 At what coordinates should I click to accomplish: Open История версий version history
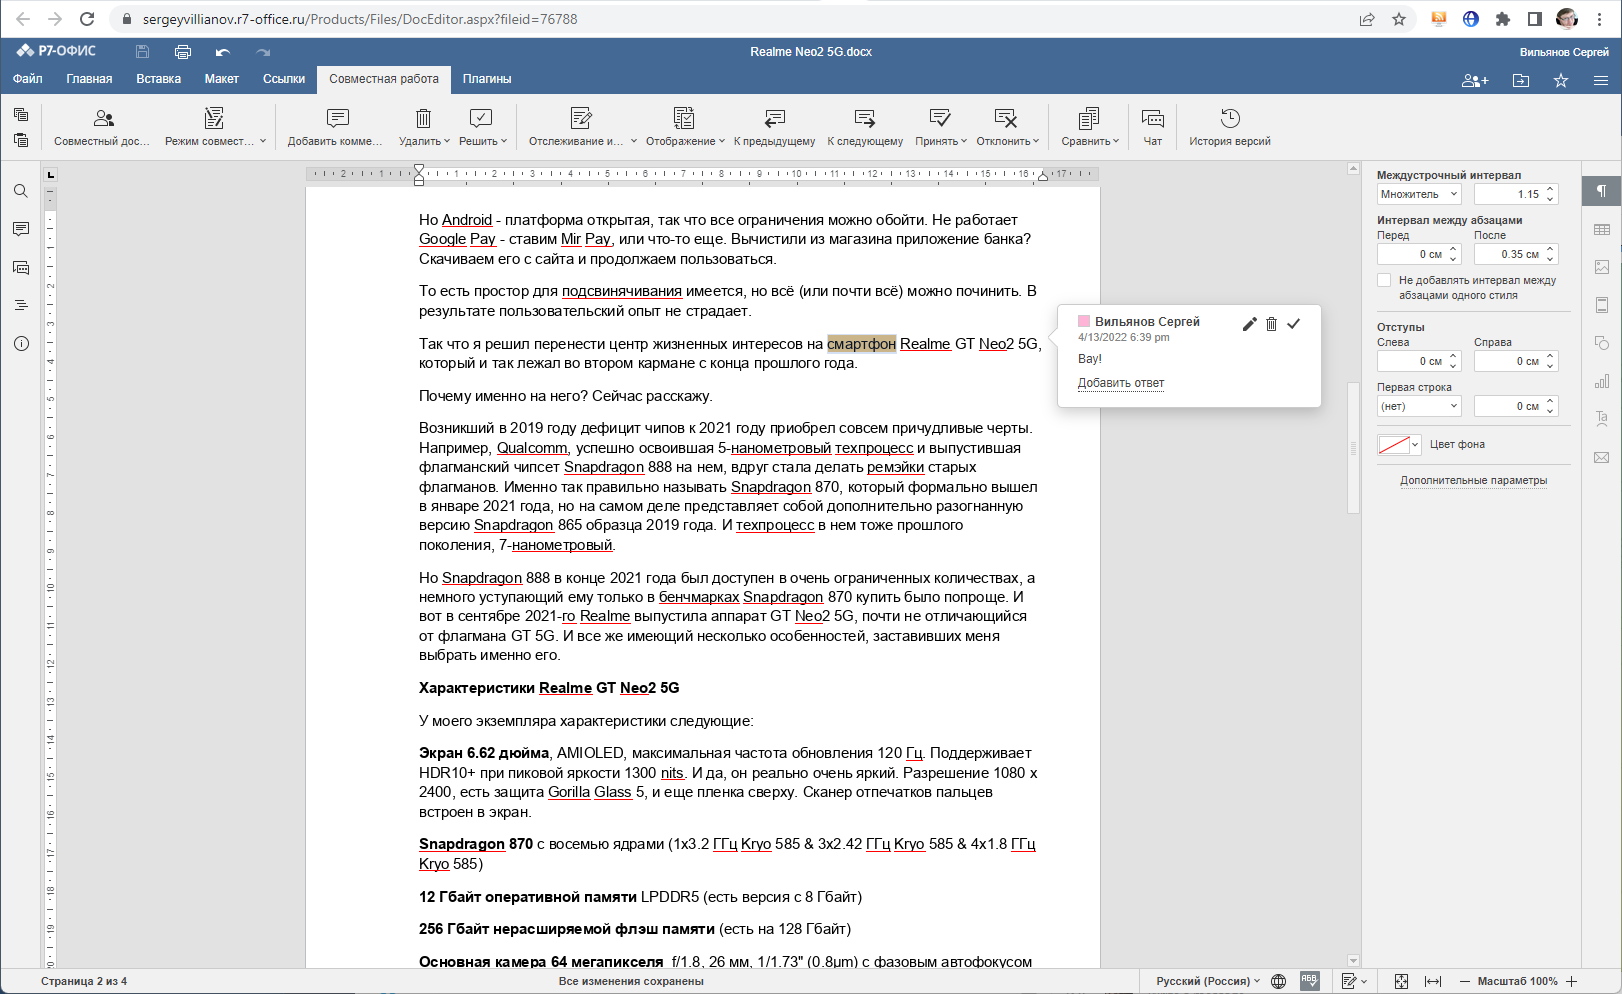pos(1229,127)
